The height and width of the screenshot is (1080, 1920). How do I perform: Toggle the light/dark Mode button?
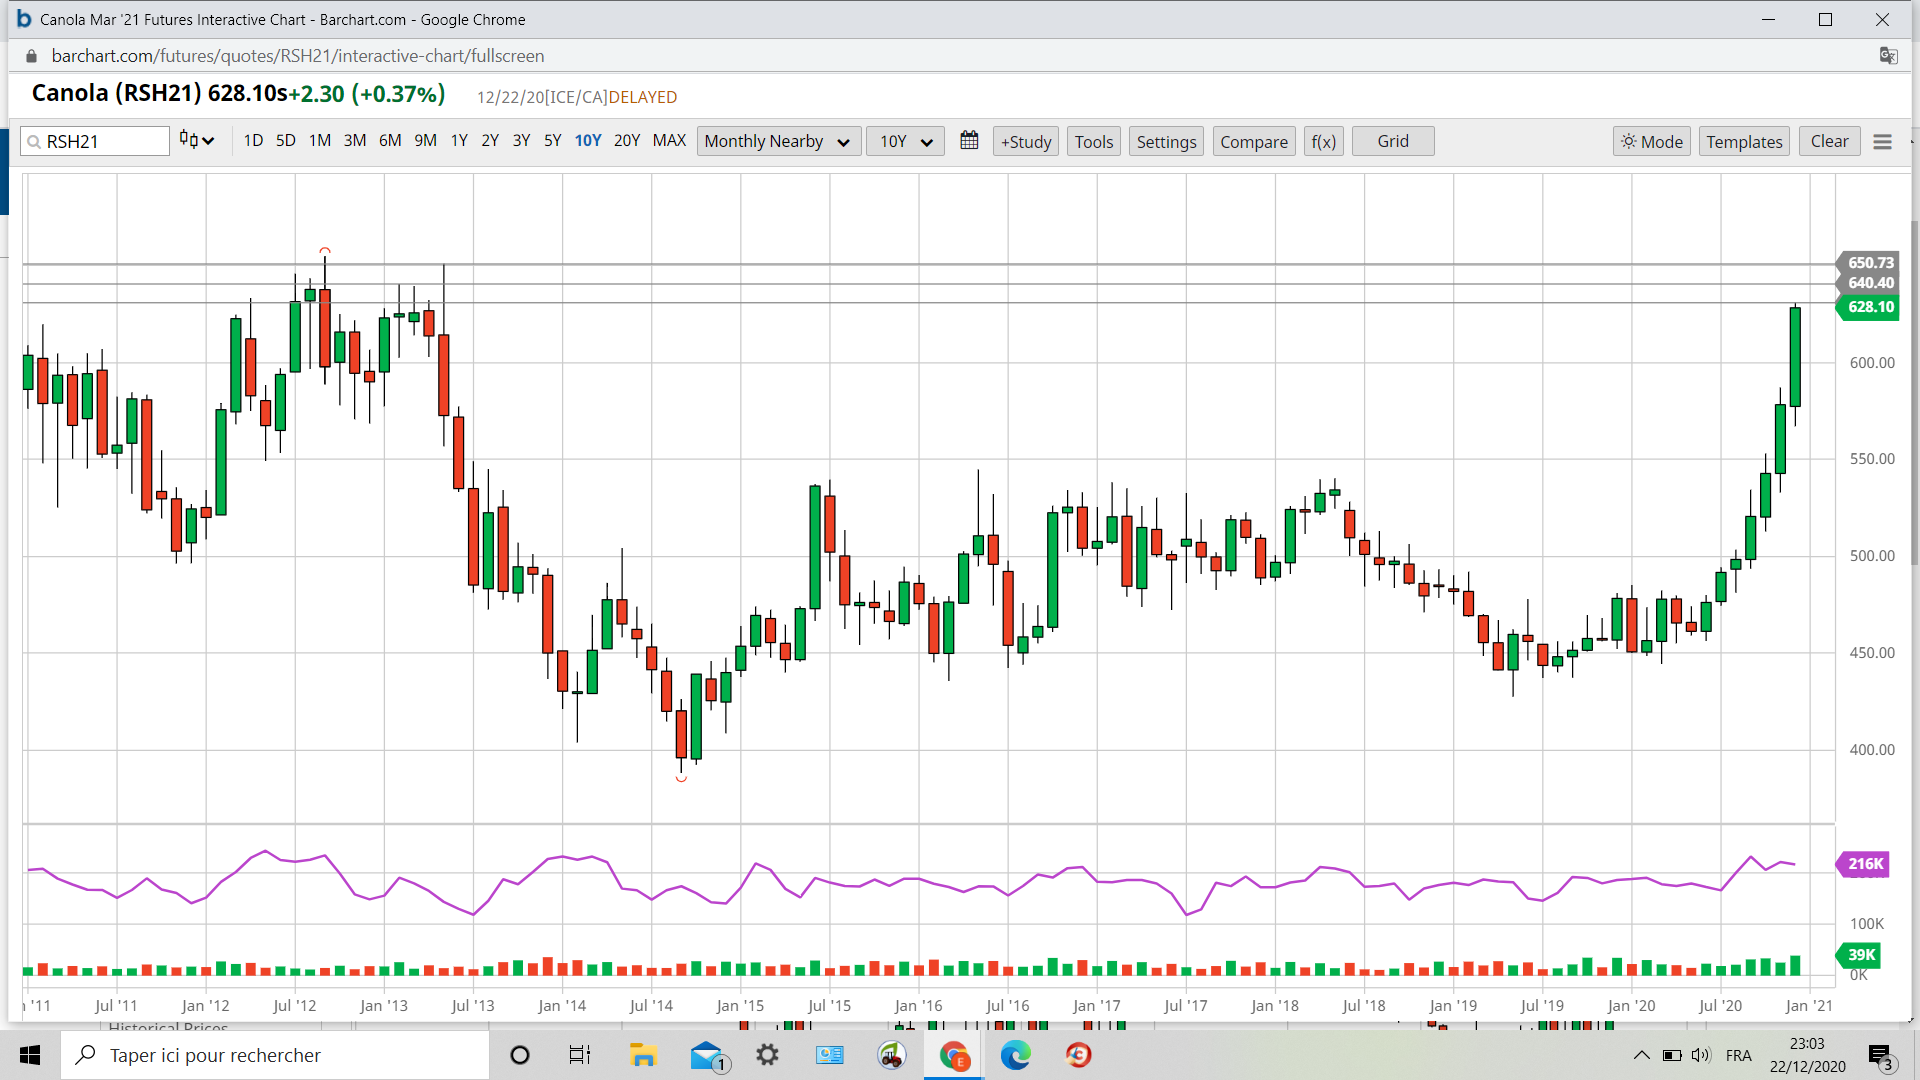(x=1651, y=142)
